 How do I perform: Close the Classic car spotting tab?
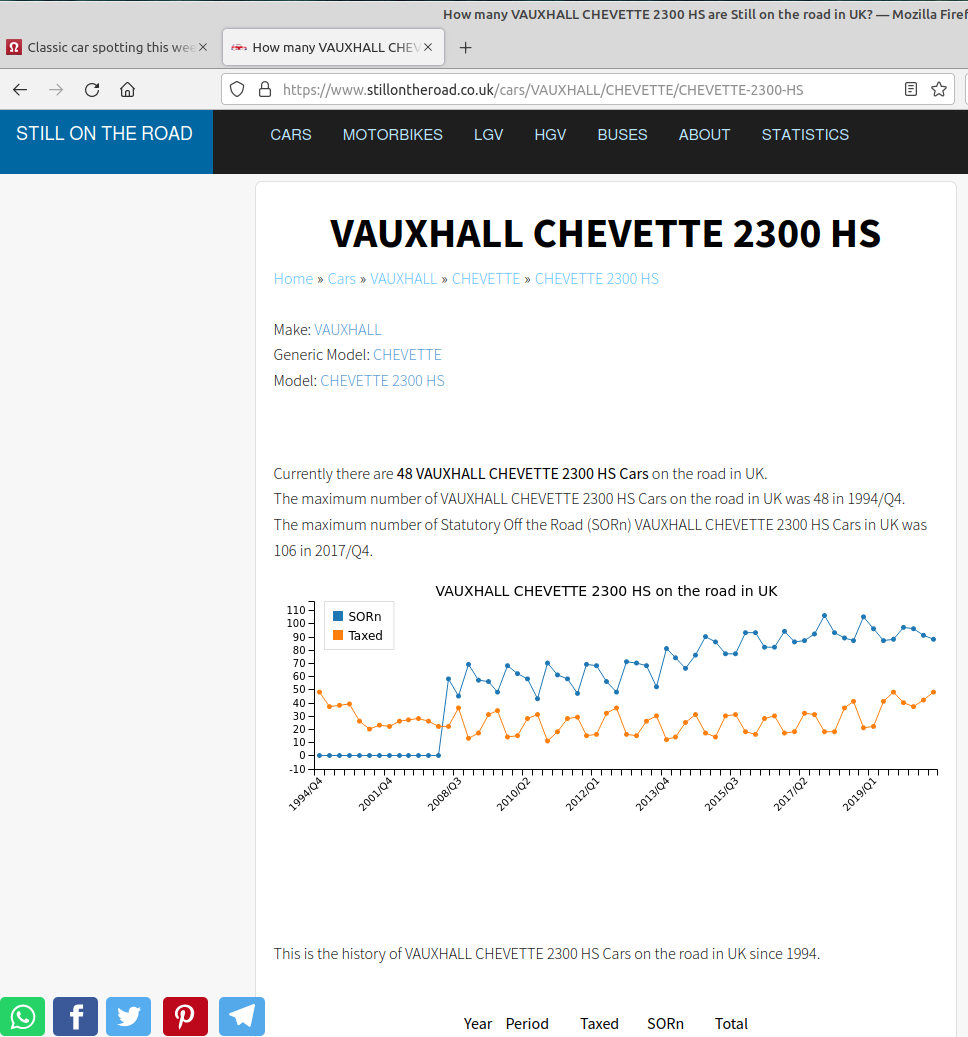pos(204,47)
